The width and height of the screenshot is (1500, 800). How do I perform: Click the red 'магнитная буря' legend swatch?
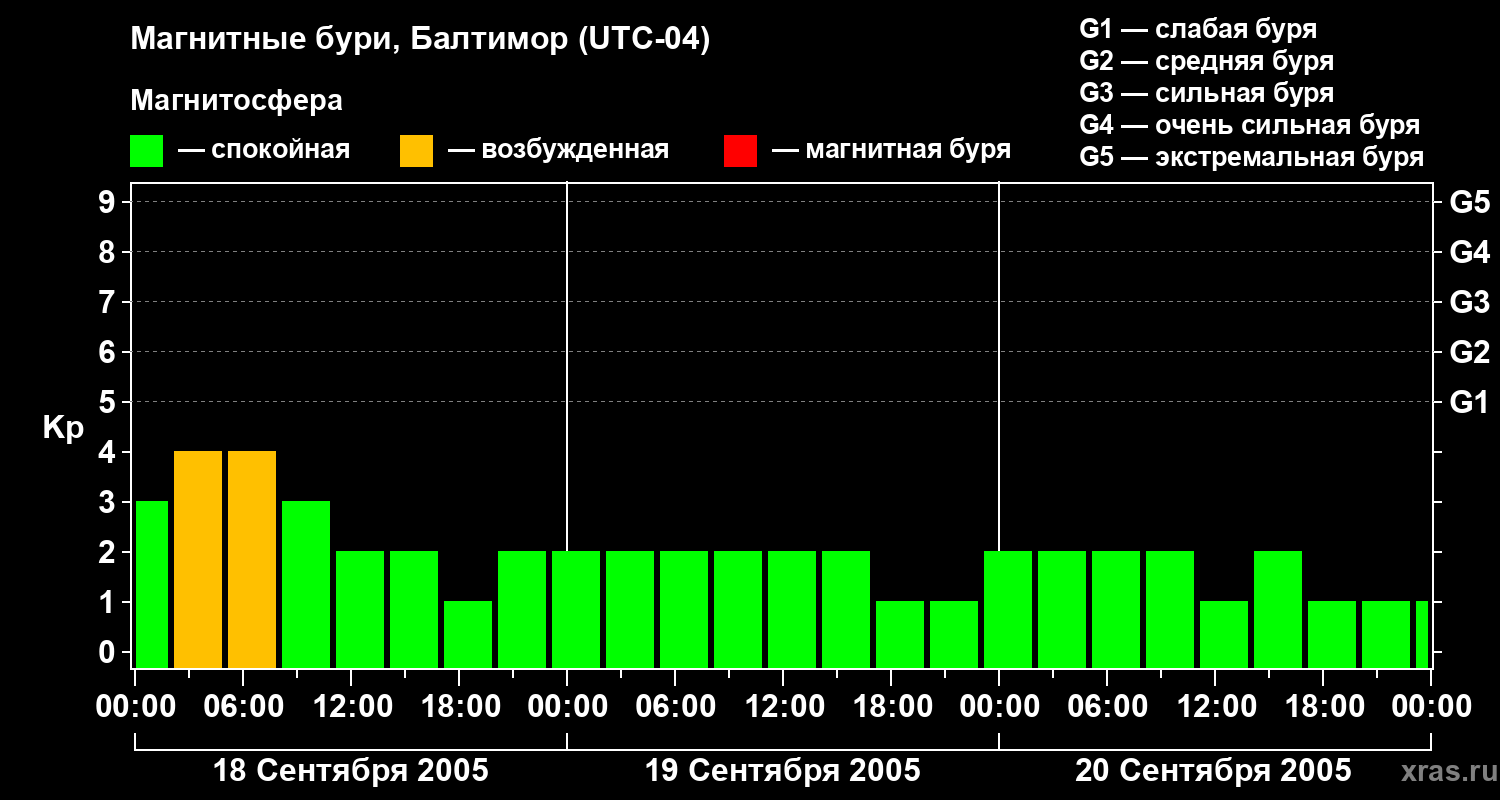tap(740, 151)
